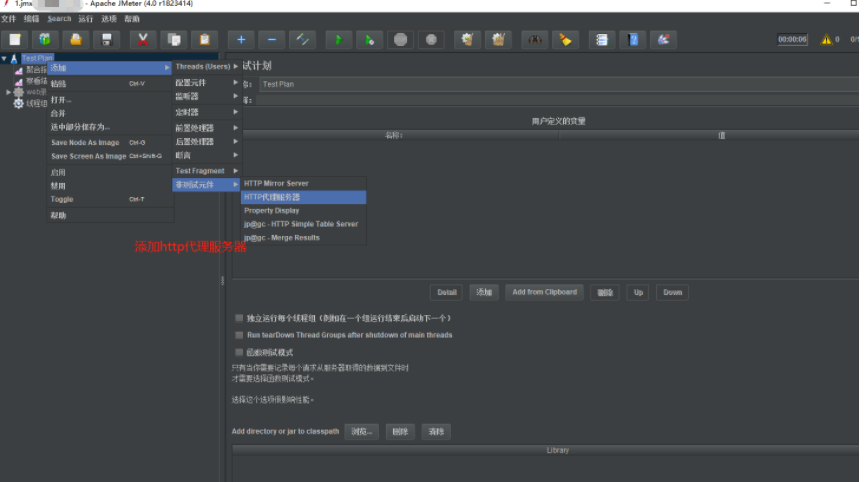Enable Run tearDown Thread Groups checkbox
The width and height of the screenshot is (864, 482).
pos(239,335)
